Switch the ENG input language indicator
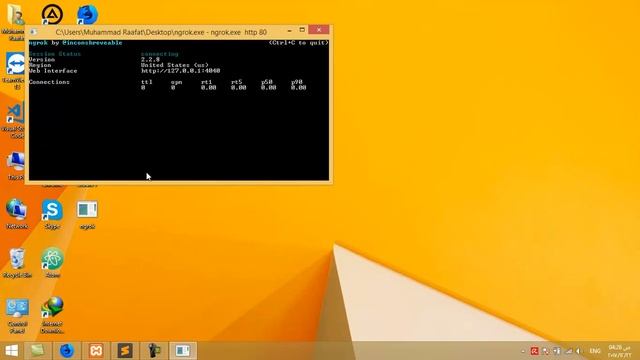 [595, 351]
